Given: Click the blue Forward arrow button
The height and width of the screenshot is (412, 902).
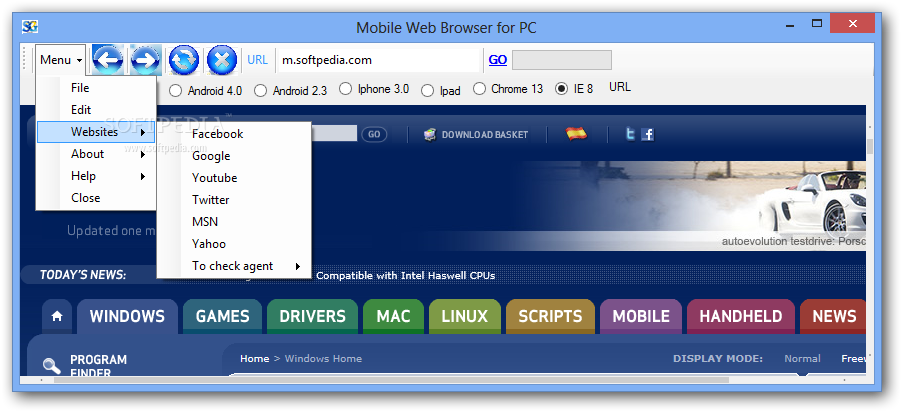Looking at the screenshot, I should click(146, 60).
